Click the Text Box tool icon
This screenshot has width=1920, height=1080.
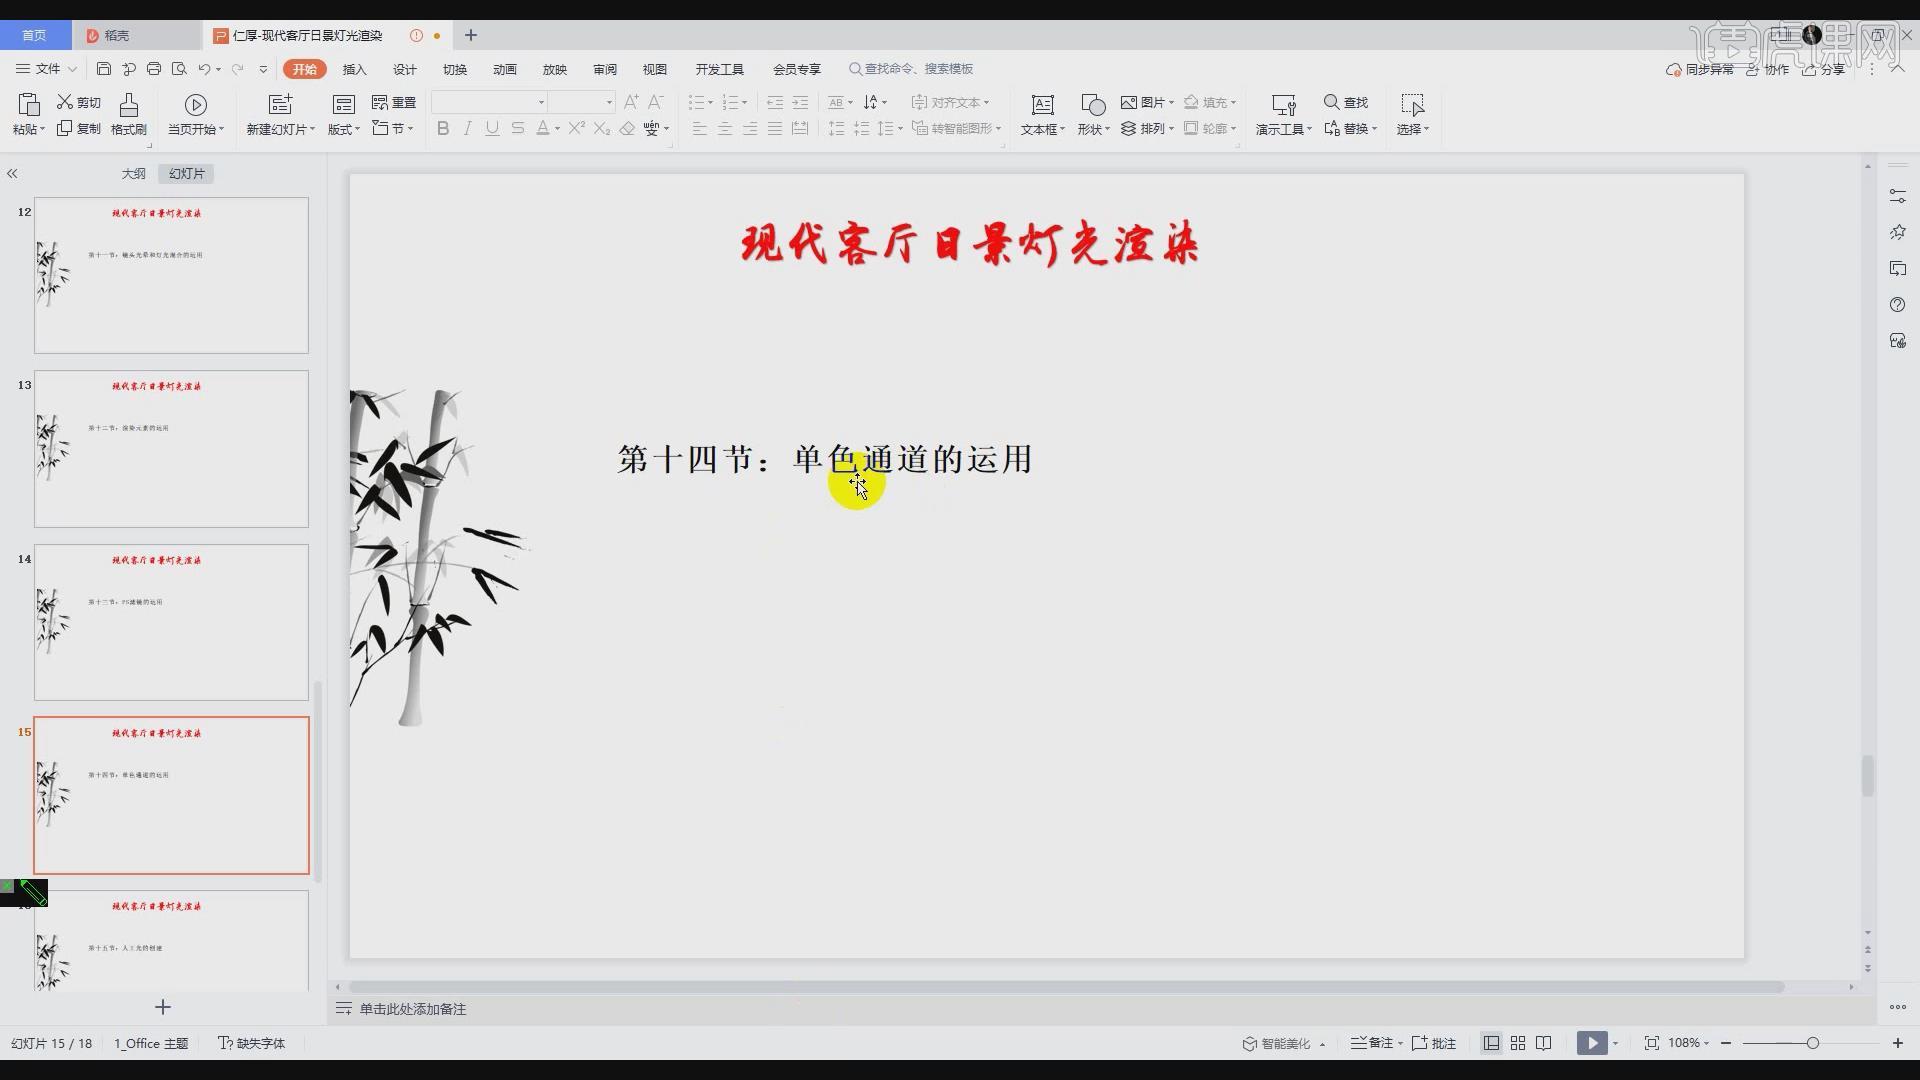tap(1042, 105)
